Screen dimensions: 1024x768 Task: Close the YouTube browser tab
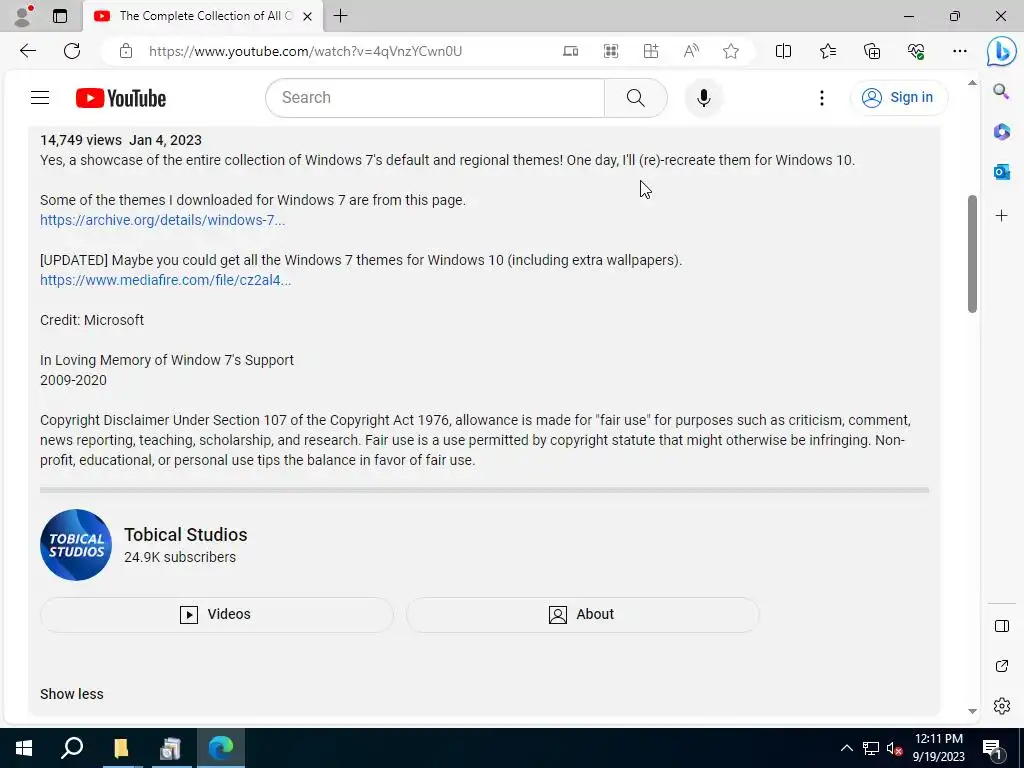click(308, 16)
